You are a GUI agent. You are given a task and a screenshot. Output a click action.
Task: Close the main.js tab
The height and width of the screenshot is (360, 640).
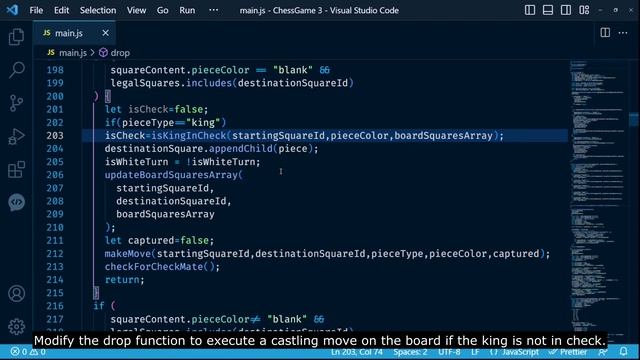click(x=106, y=33)
